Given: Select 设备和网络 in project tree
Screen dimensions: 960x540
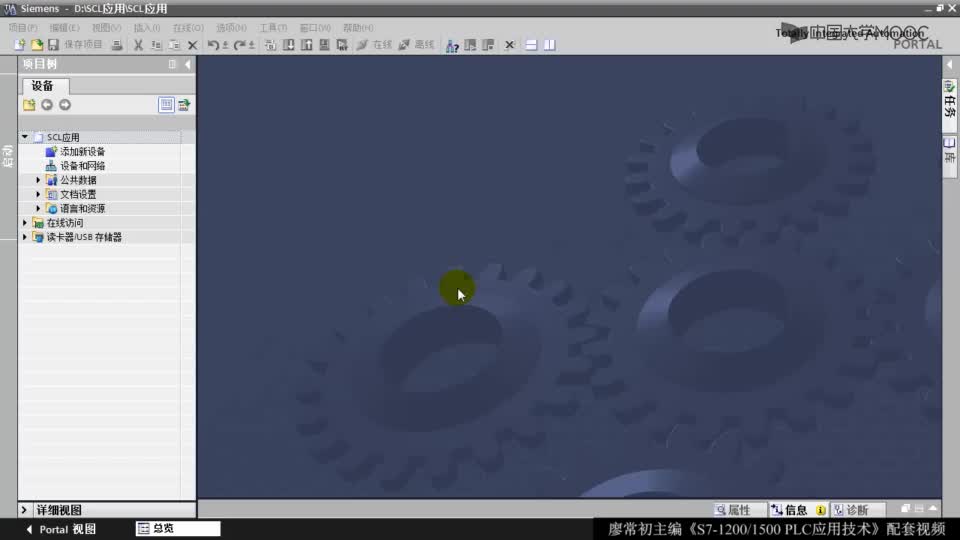Looking at the screenshot, I should (83, 166).
